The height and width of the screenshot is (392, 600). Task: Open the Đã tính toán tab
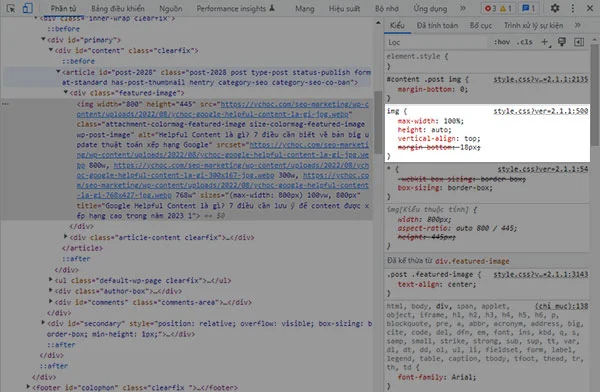437,26
